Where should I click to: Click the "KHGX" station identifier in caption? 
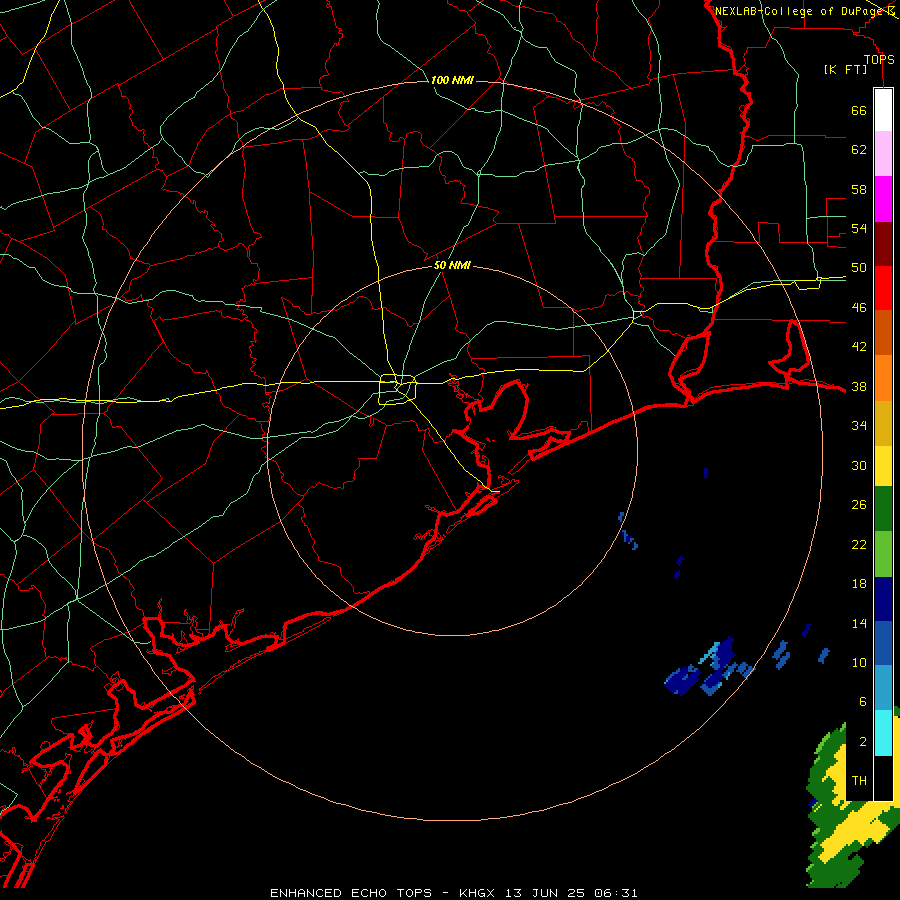click(479, 893)
